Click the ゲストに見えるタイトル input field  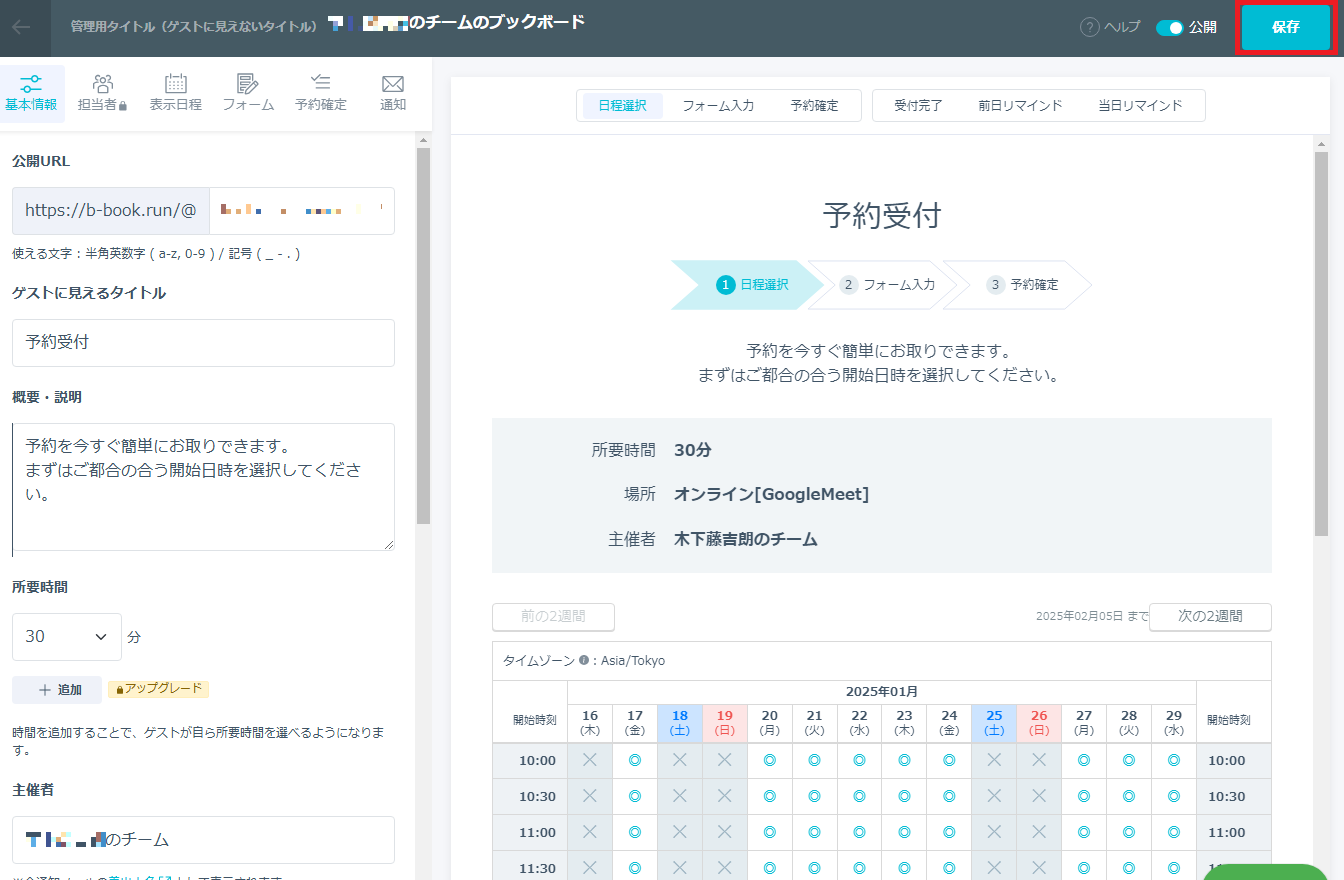203,343
